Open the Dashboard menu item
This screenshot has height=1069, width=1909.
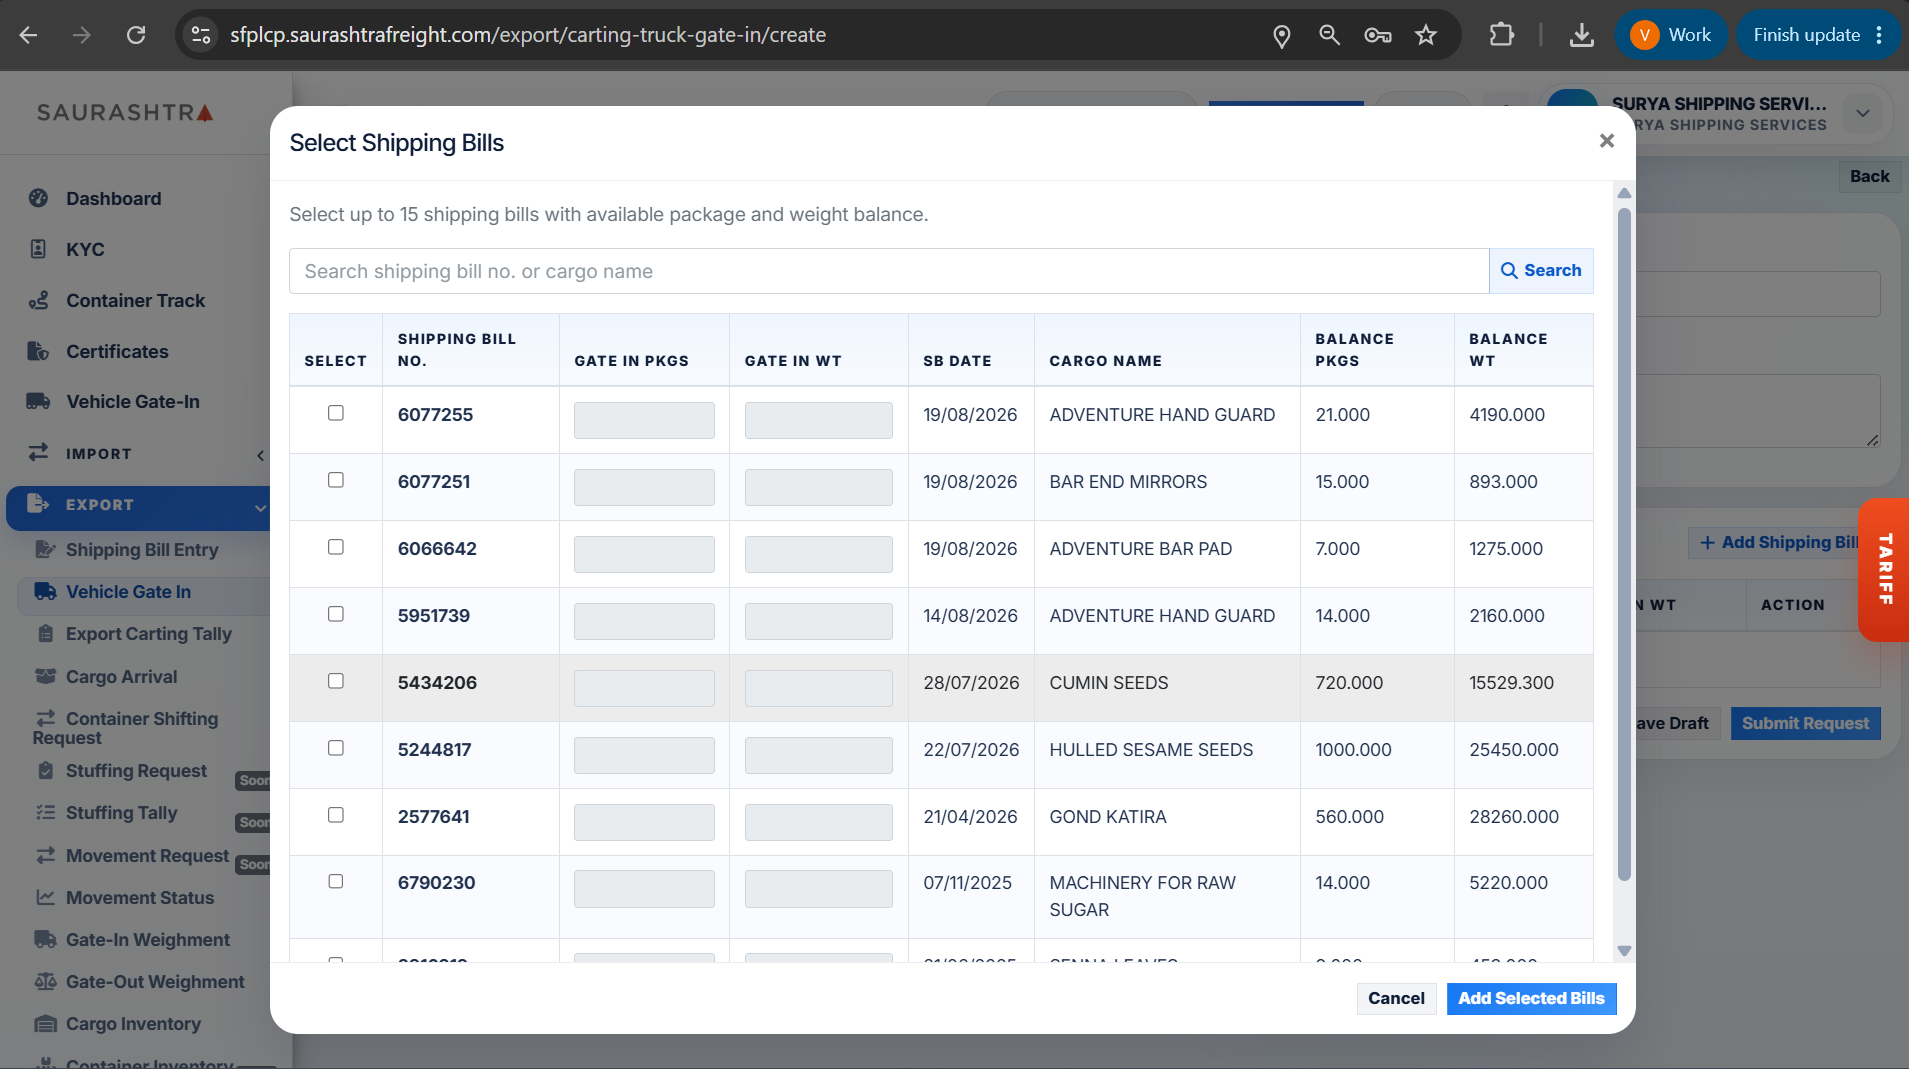[x=113, y=198]
